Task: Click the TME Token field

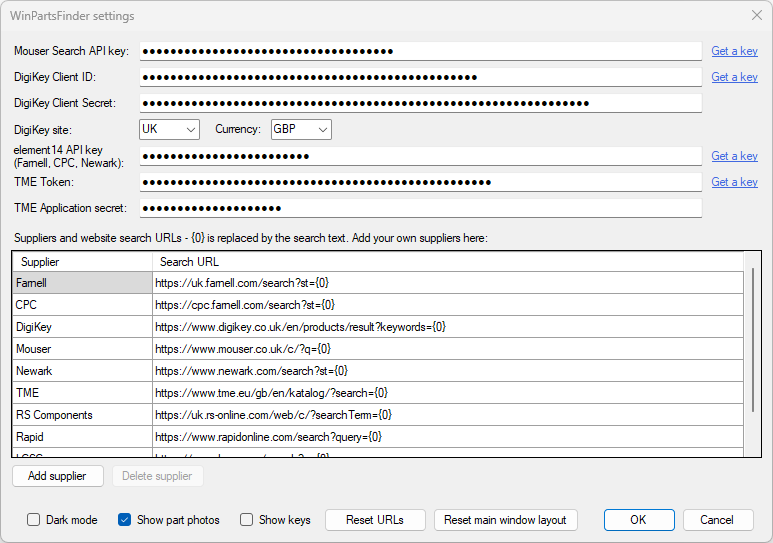Action: tap(421, 182)
